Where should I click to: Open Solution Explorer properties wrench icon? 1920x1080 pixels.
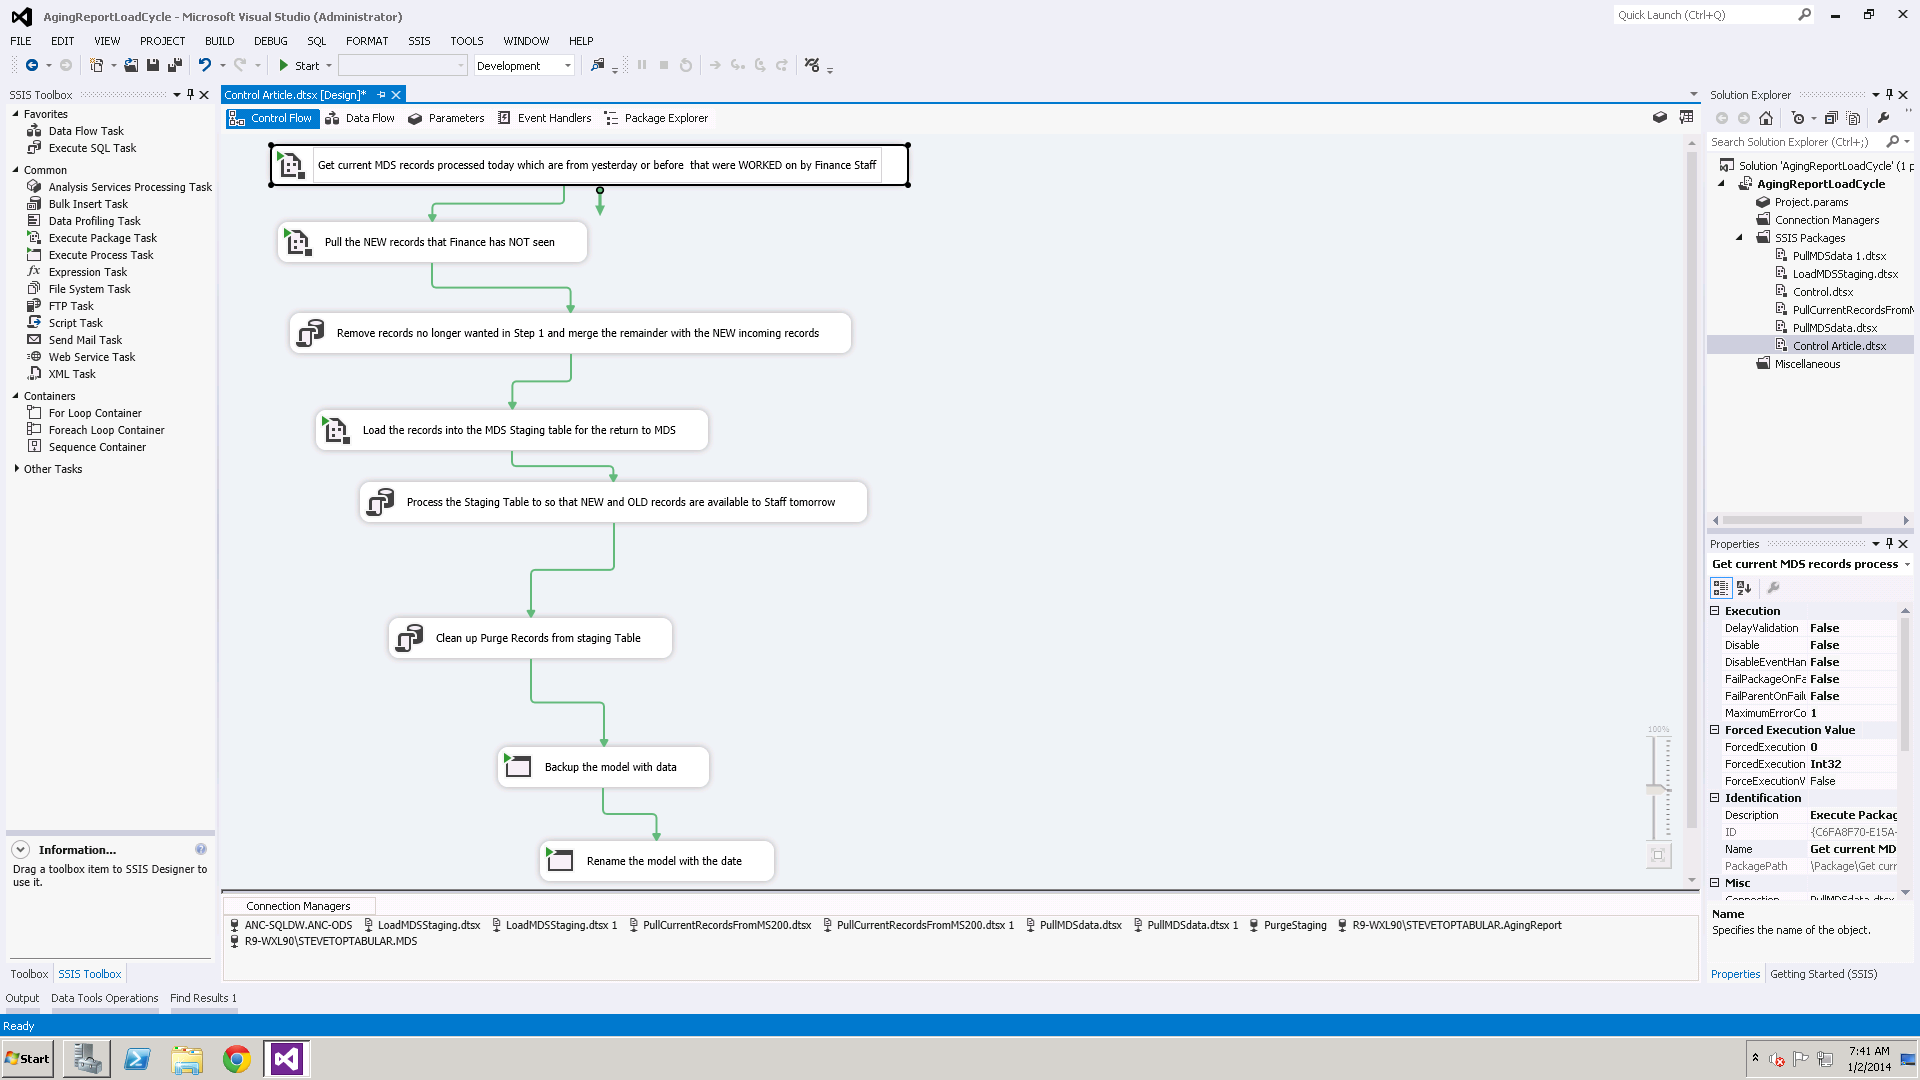[x=1883, y=118]
